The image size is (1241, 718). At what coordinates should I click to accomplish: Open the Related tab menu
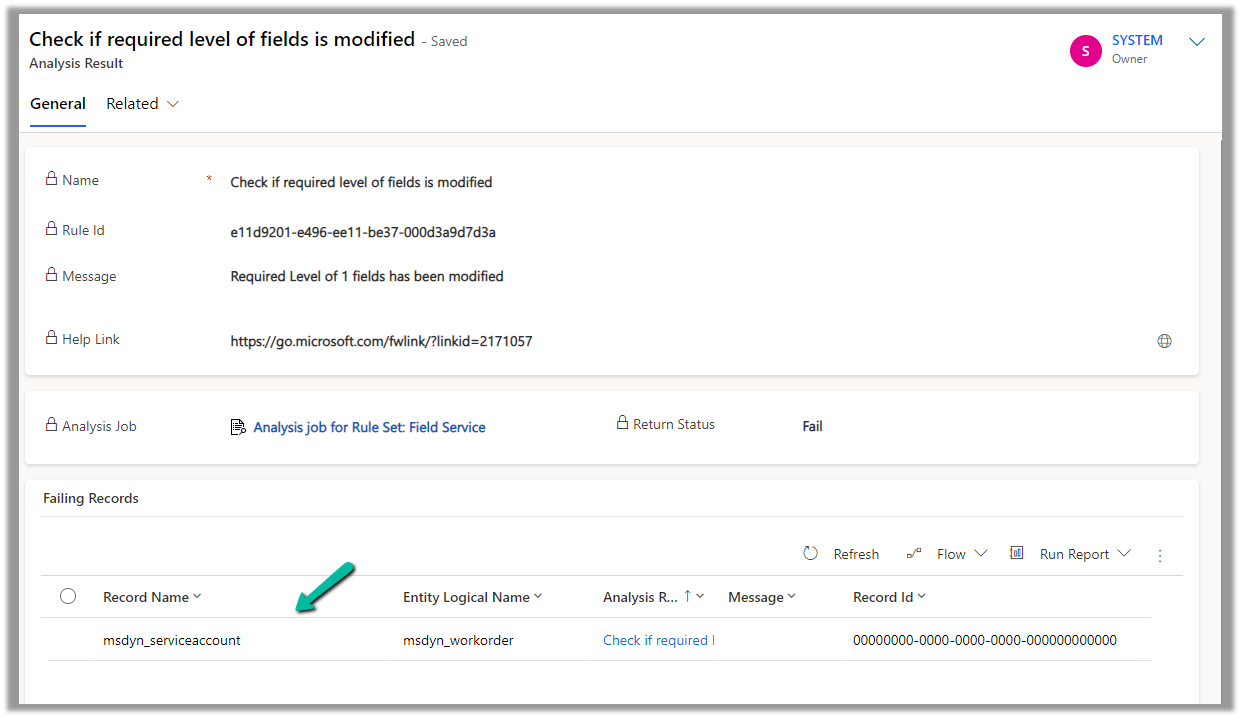(142, 104)
